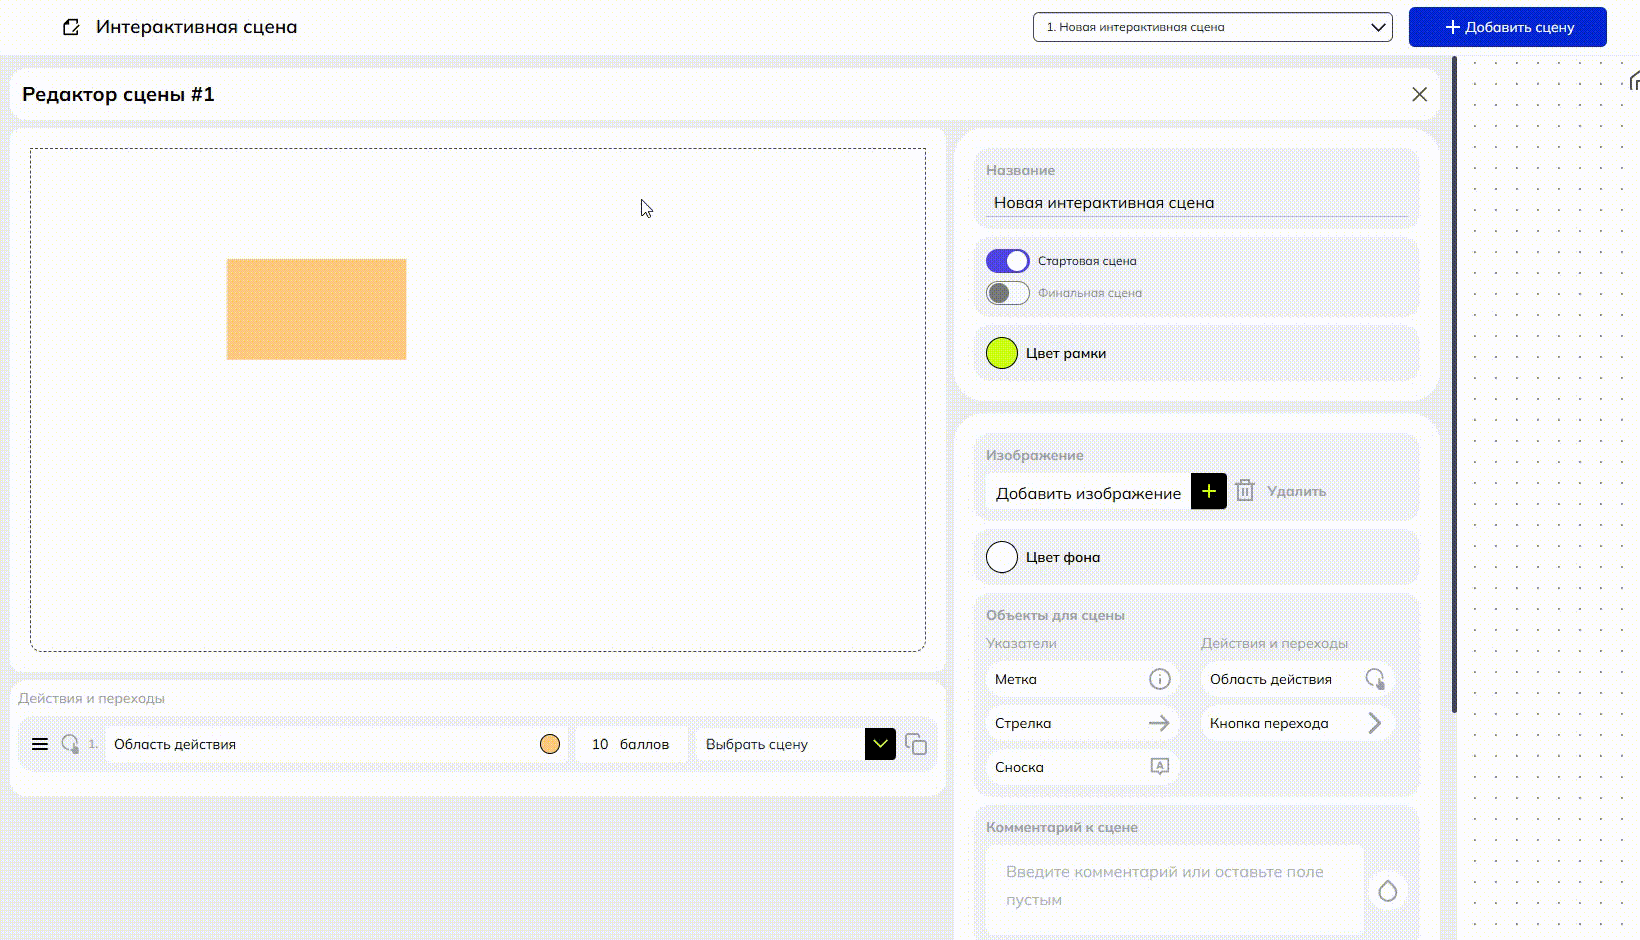Add a Стрелка arrow object

coord(1082,723)
